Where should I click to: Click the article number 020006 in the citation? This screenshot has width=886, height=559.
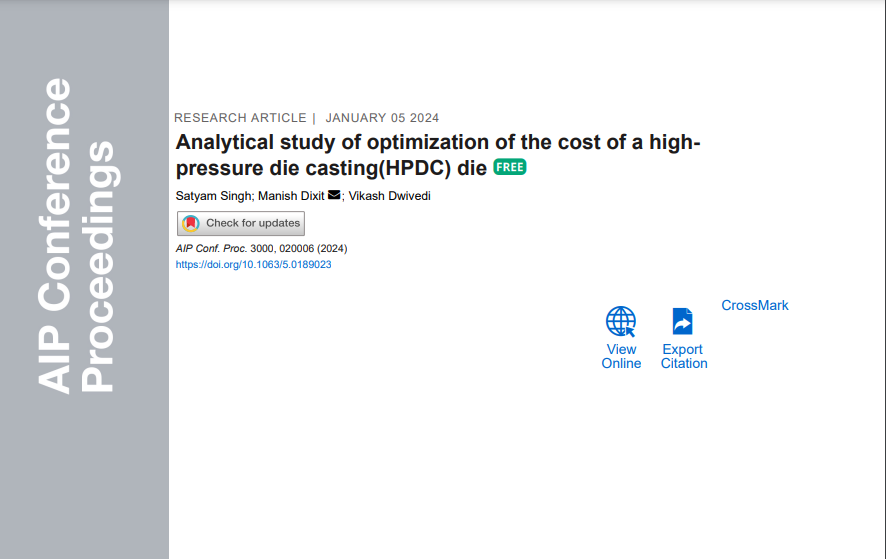click(x=297, y=248)
